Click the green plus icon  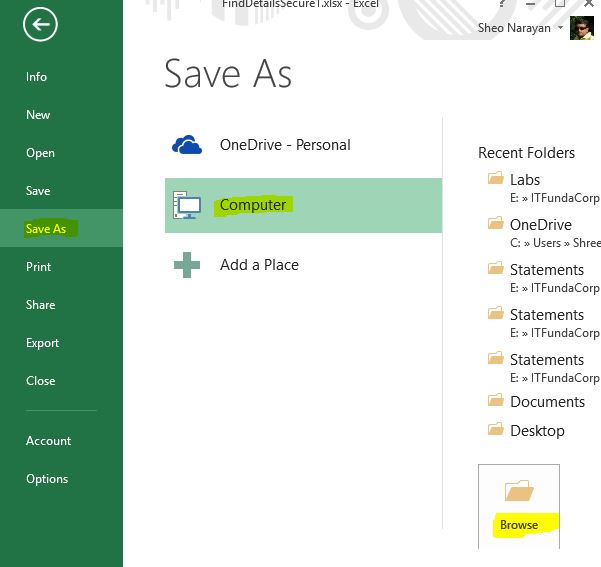(187, 265)
